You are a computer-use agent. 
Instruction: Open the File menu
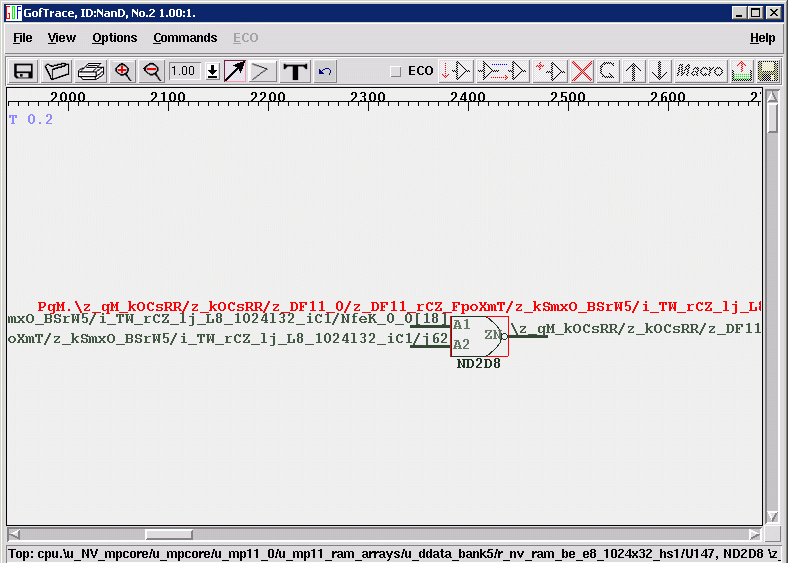tap(22, 38)
